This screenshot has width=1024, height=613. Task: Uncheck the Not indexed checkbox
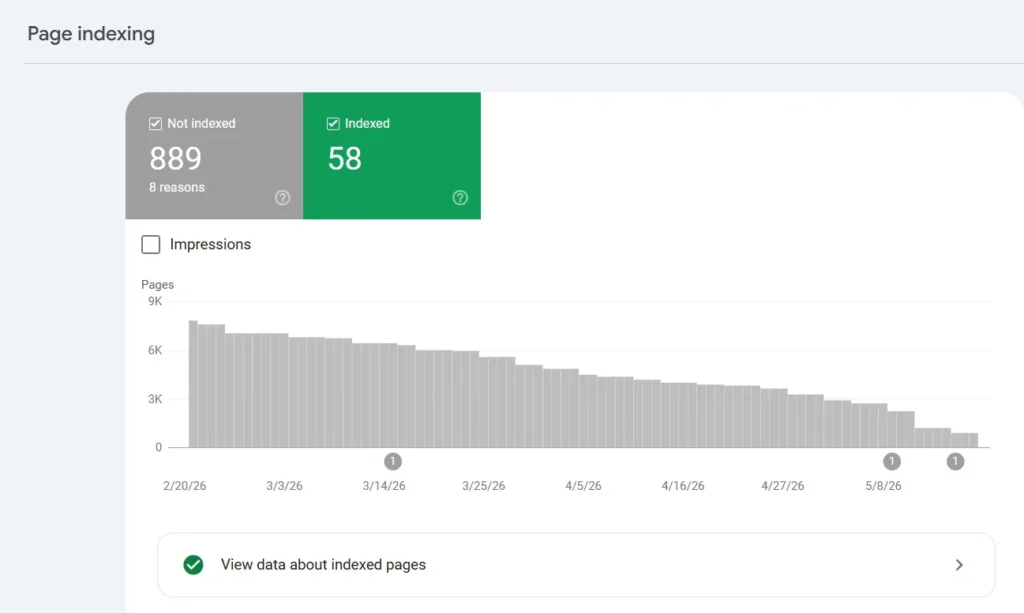pyautogui.click(x=155, y=123)
